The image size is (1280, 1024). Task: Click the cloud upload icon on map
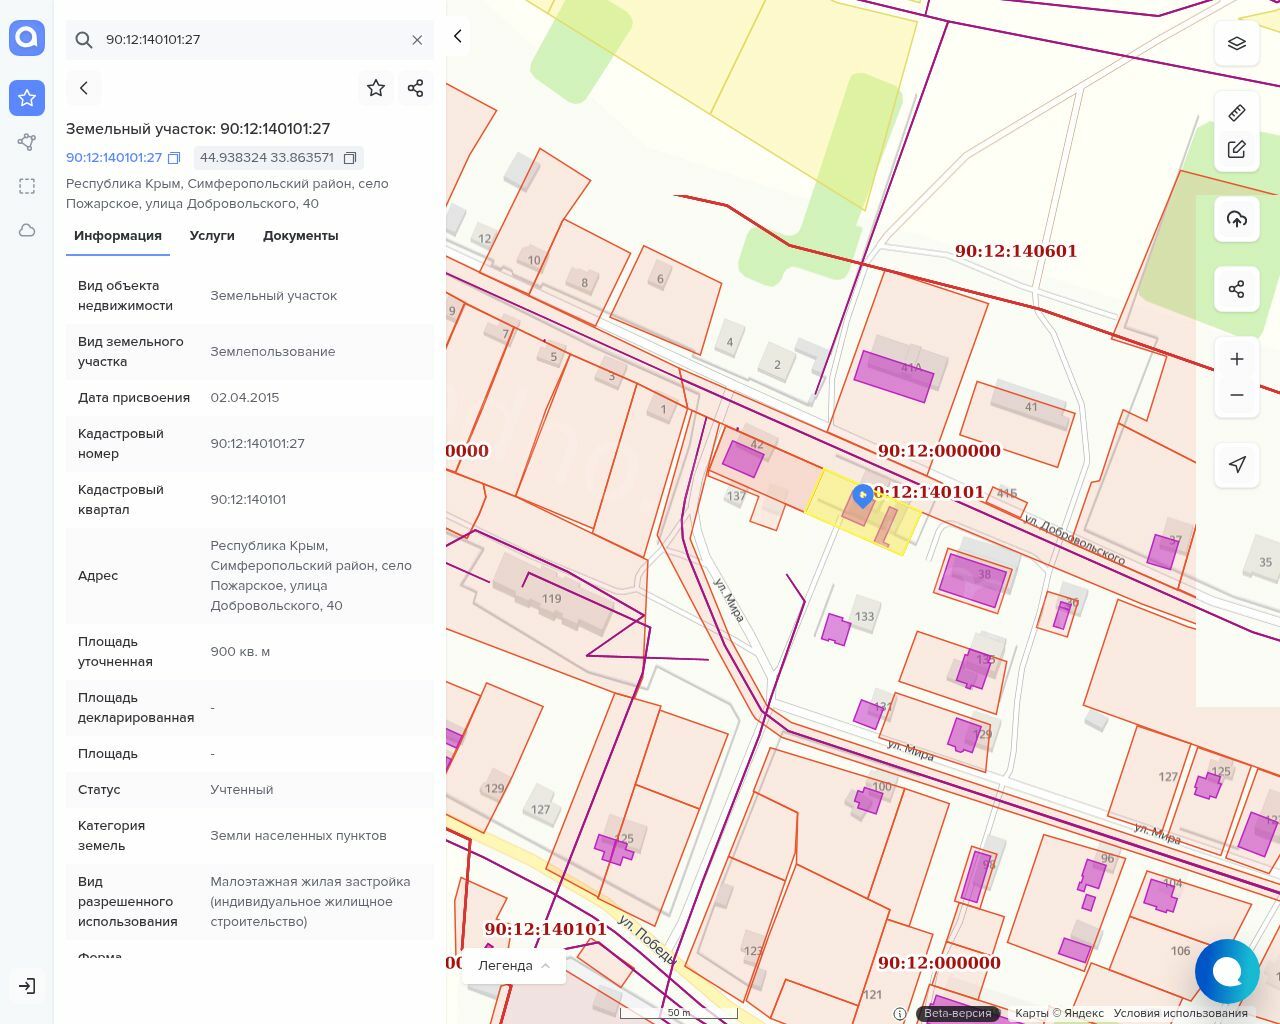coord(1236,219)
